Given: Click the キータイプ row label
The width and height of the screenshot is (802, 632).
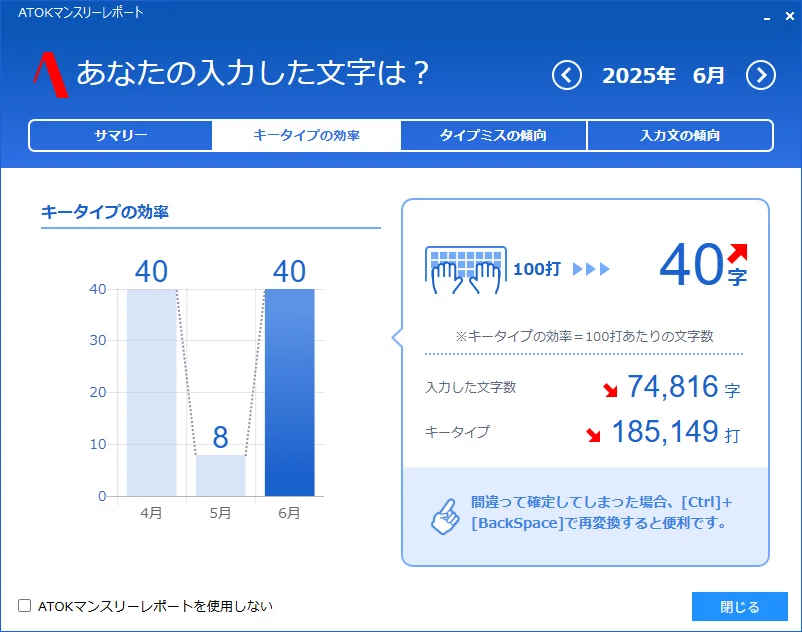Looking at the screenshot, I should [457, 432].
